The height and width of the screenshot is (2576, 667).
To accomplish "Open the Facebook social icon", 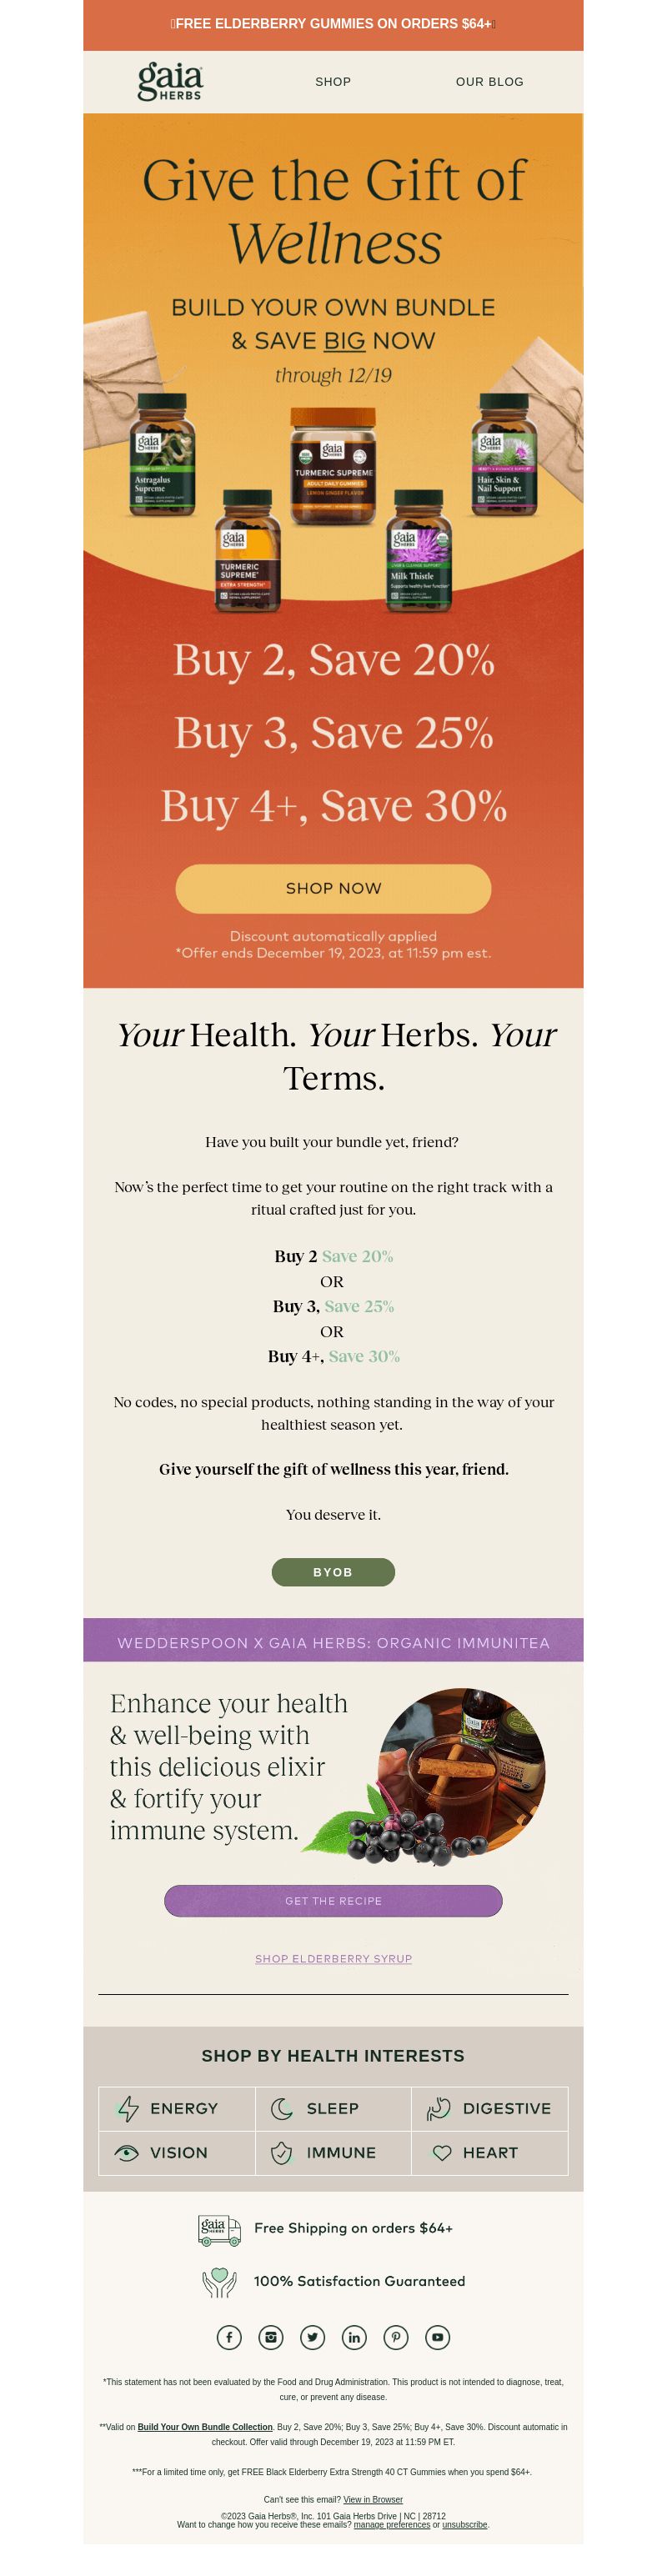I will point(229,2337).
